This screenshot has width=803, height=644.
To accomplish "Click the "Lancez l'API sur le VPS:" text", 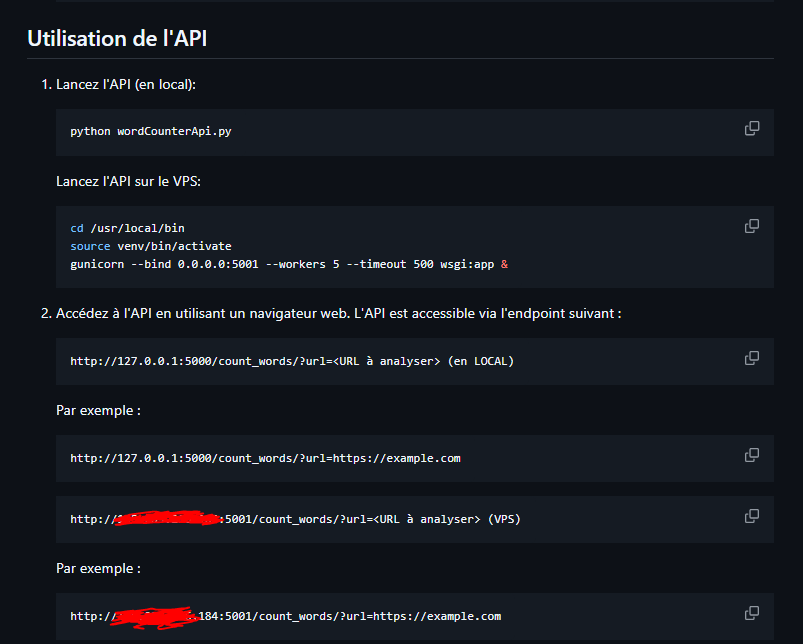I will [x=129, y=181].
